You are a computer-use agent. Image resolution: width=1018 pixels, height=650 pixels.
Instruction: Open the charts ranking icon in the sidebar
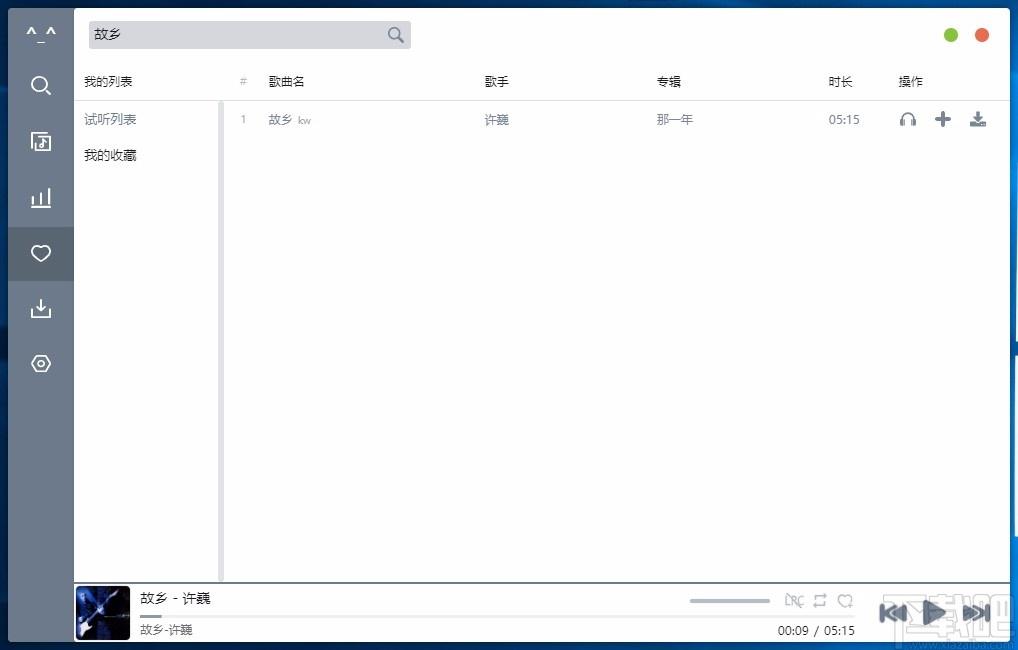point(41,197)
